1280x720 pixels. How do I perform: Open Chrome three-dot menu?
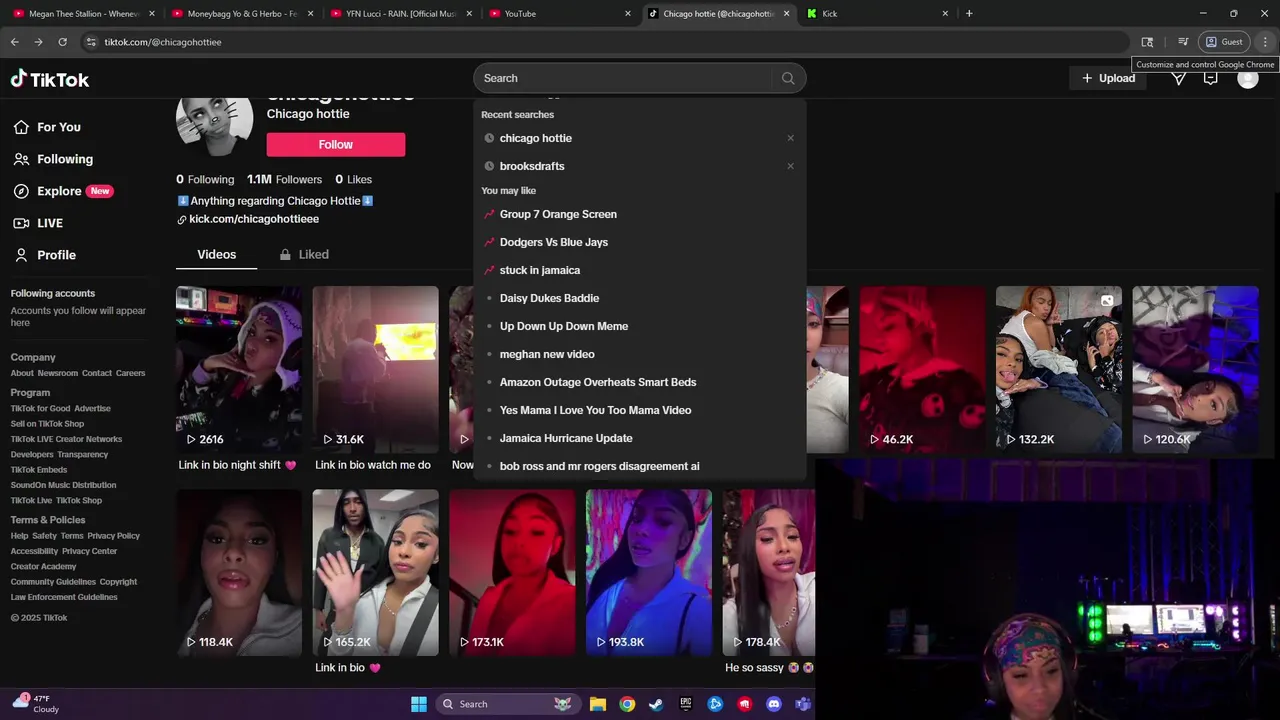(x=1265, y=42)
